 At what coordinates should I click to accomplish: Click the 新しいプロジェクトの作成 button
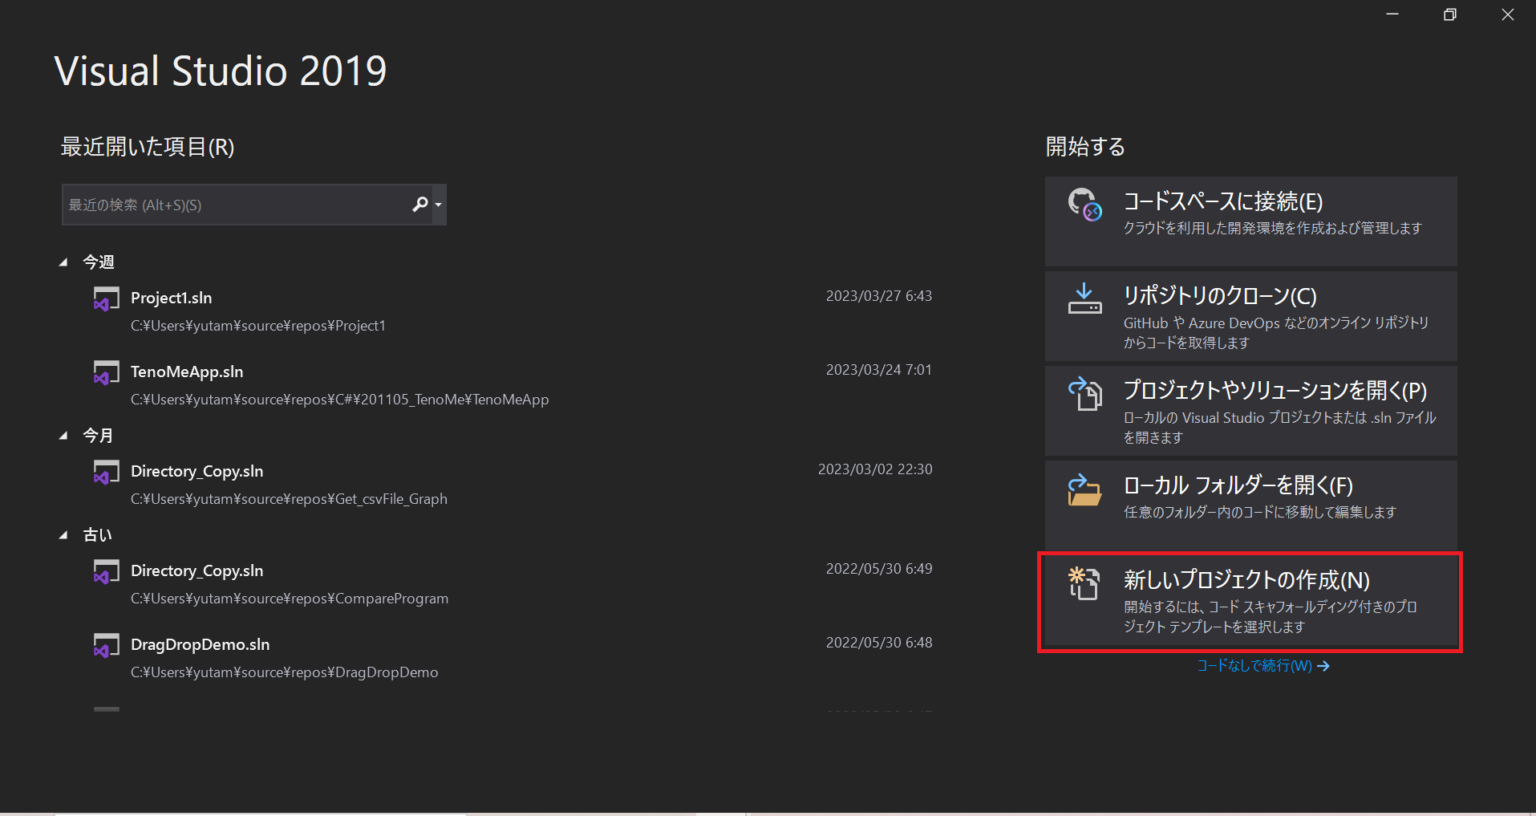tap(1250, 600)
